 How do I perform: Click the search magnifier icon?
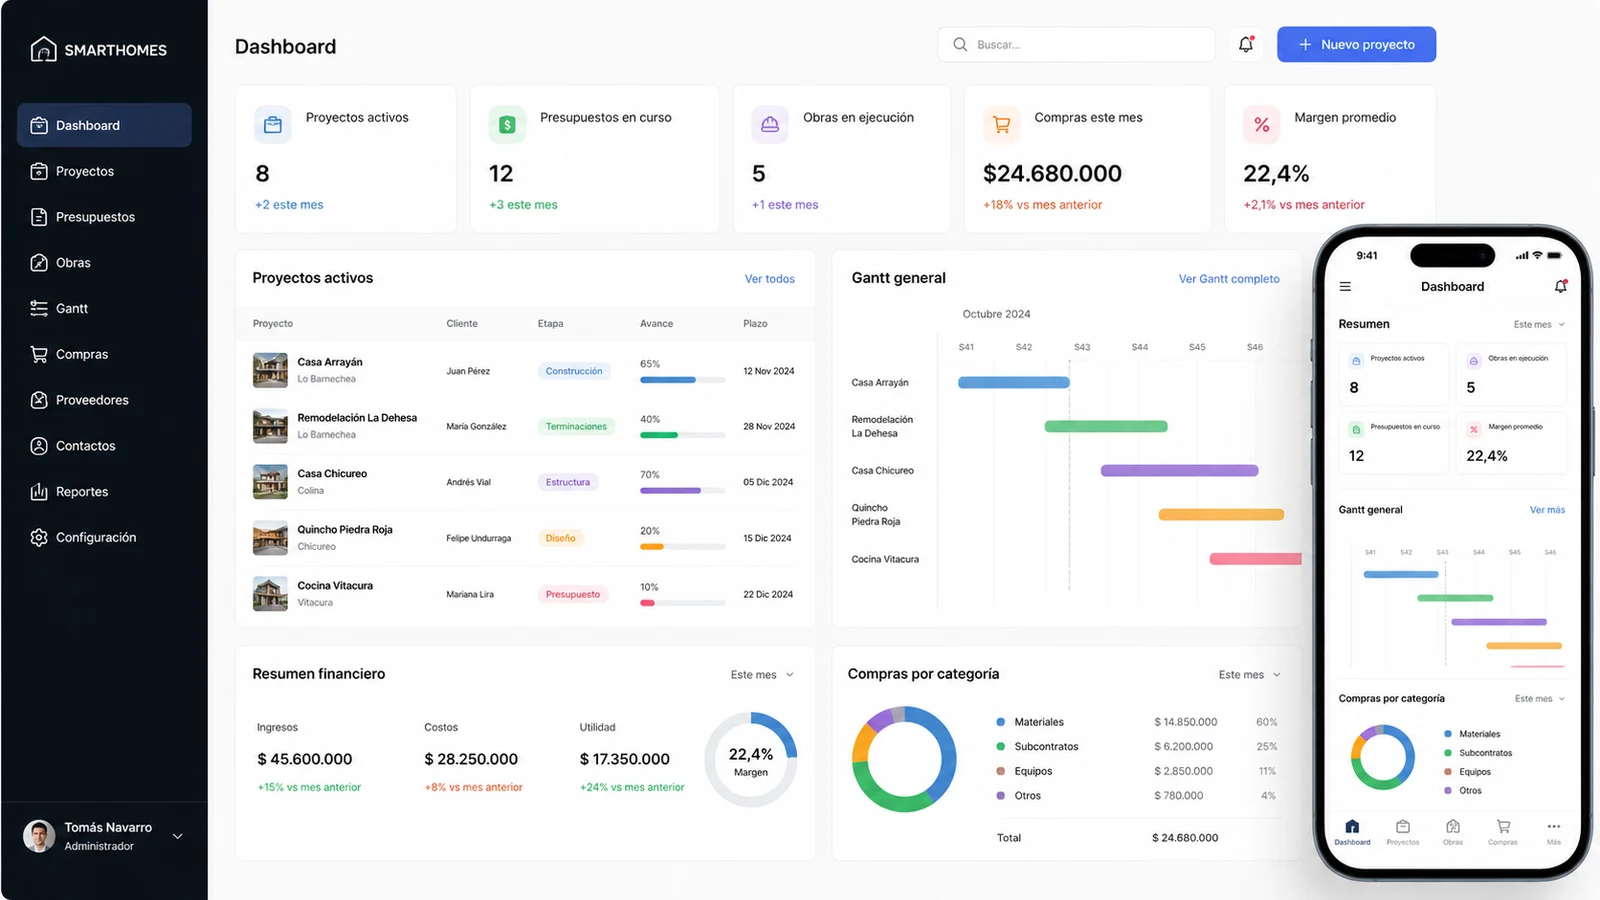(x=960, y=44)
